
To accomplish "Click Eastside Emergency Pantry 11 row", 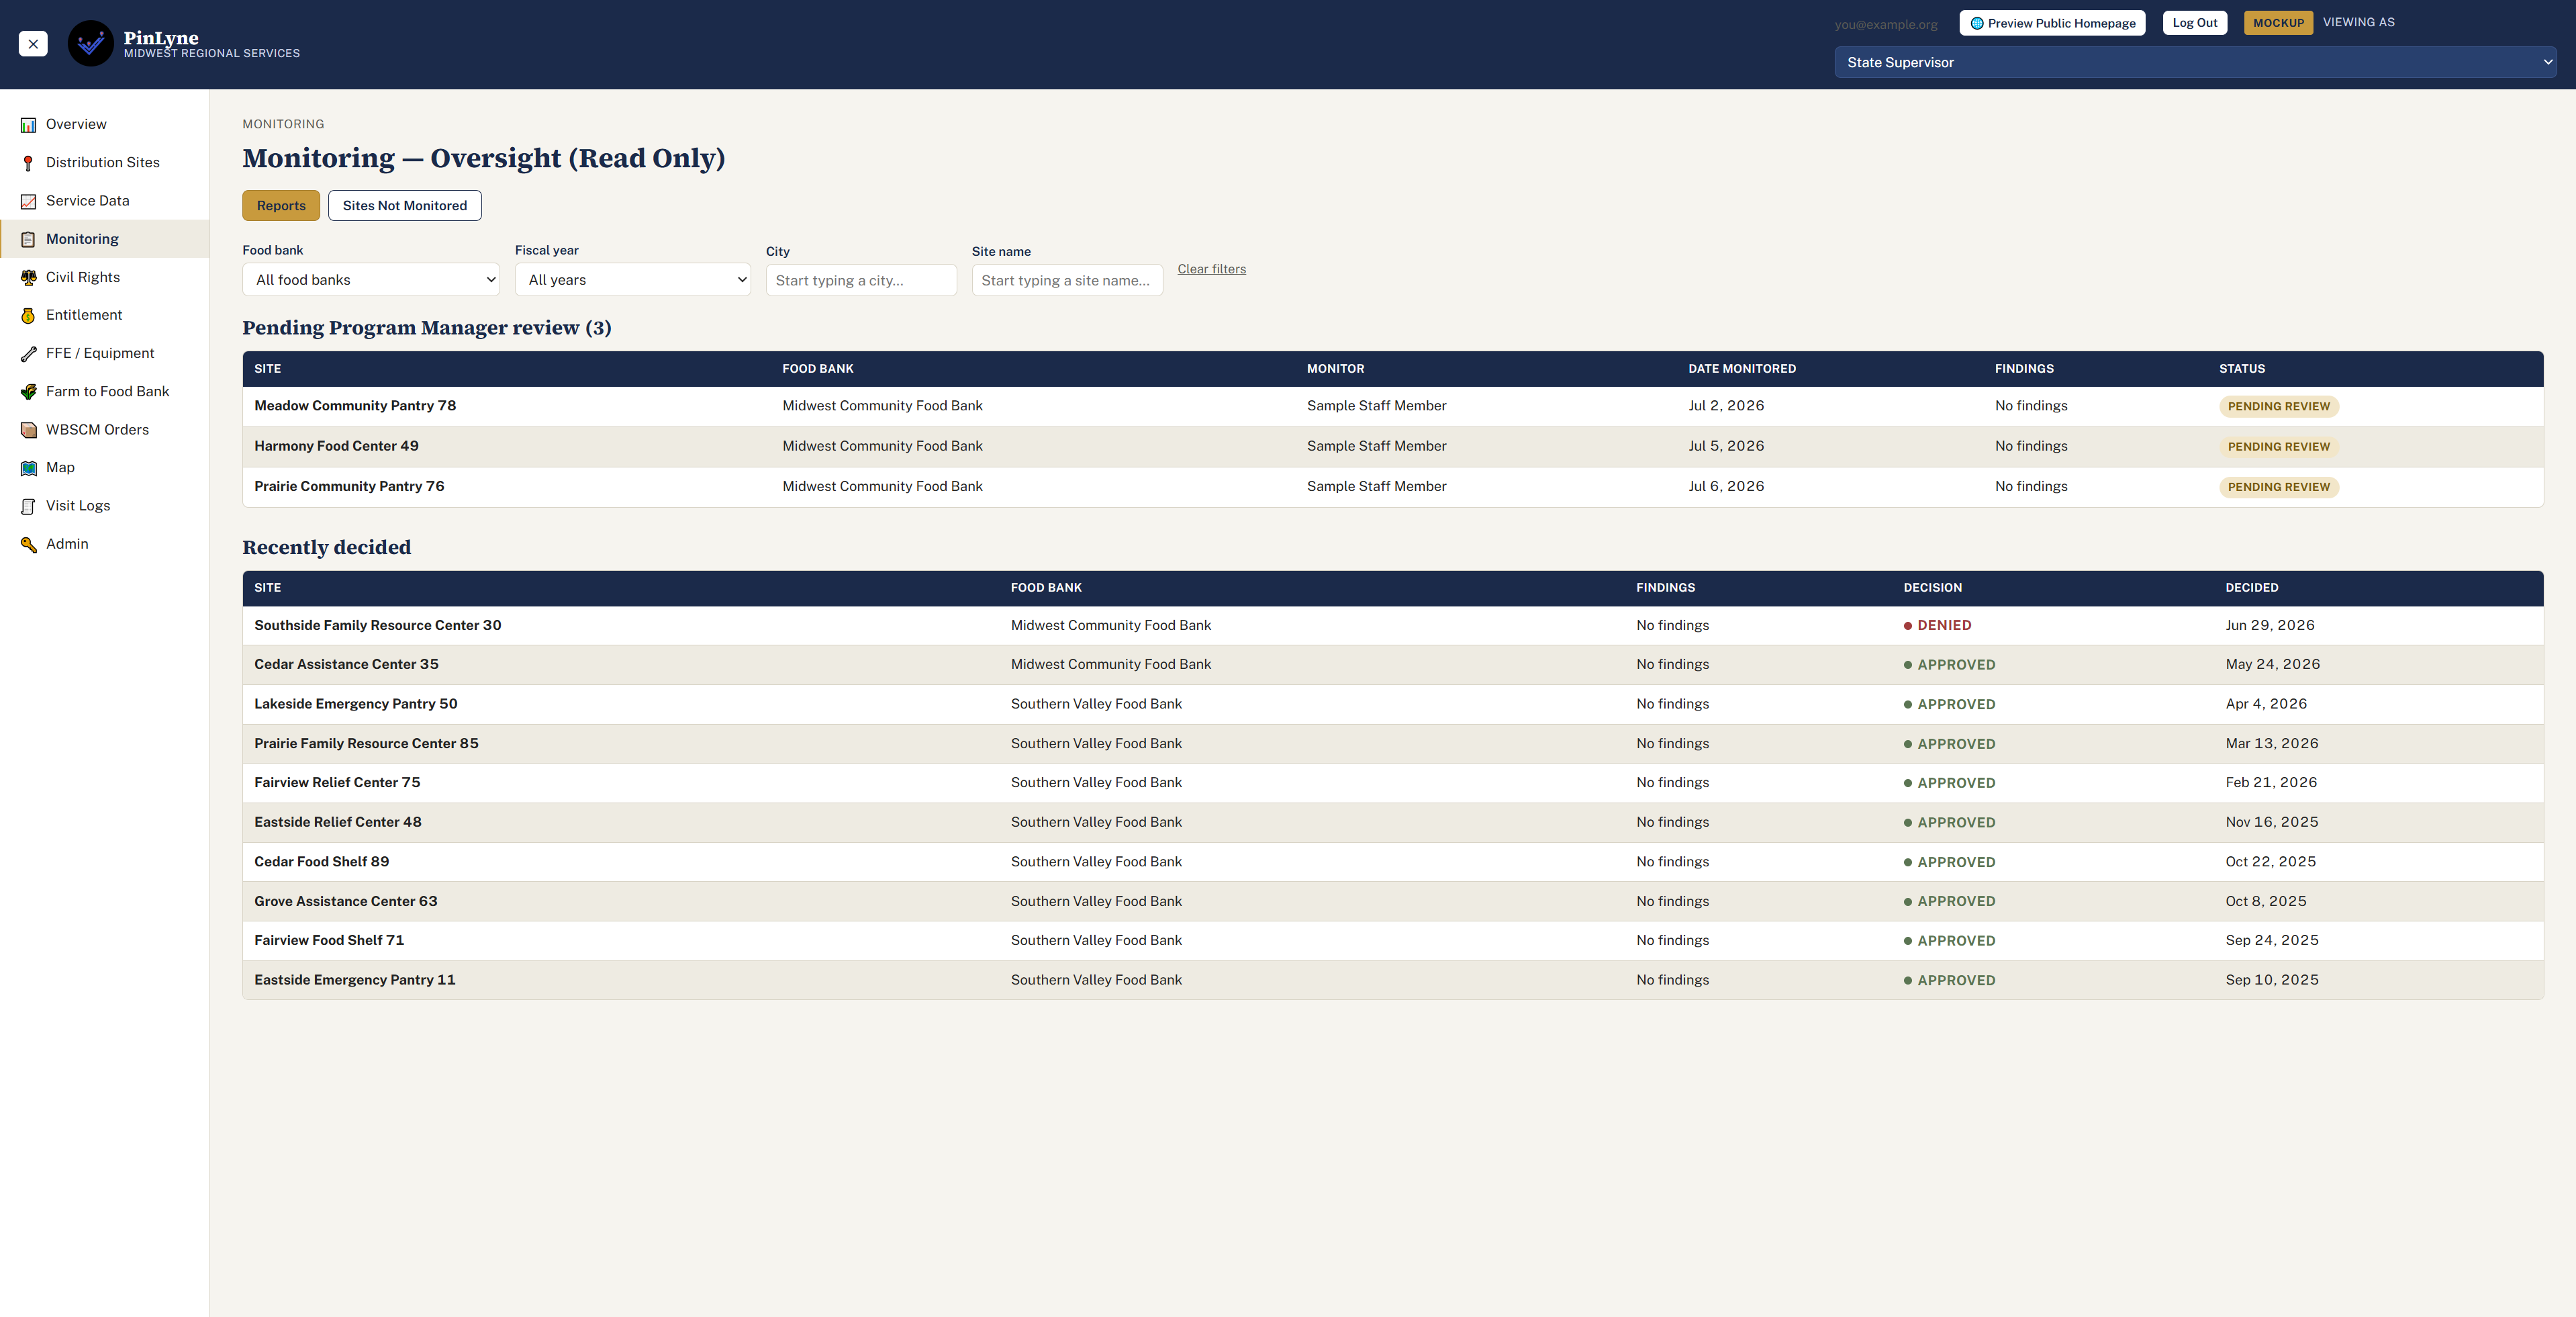I will [x=1392, y=980].
